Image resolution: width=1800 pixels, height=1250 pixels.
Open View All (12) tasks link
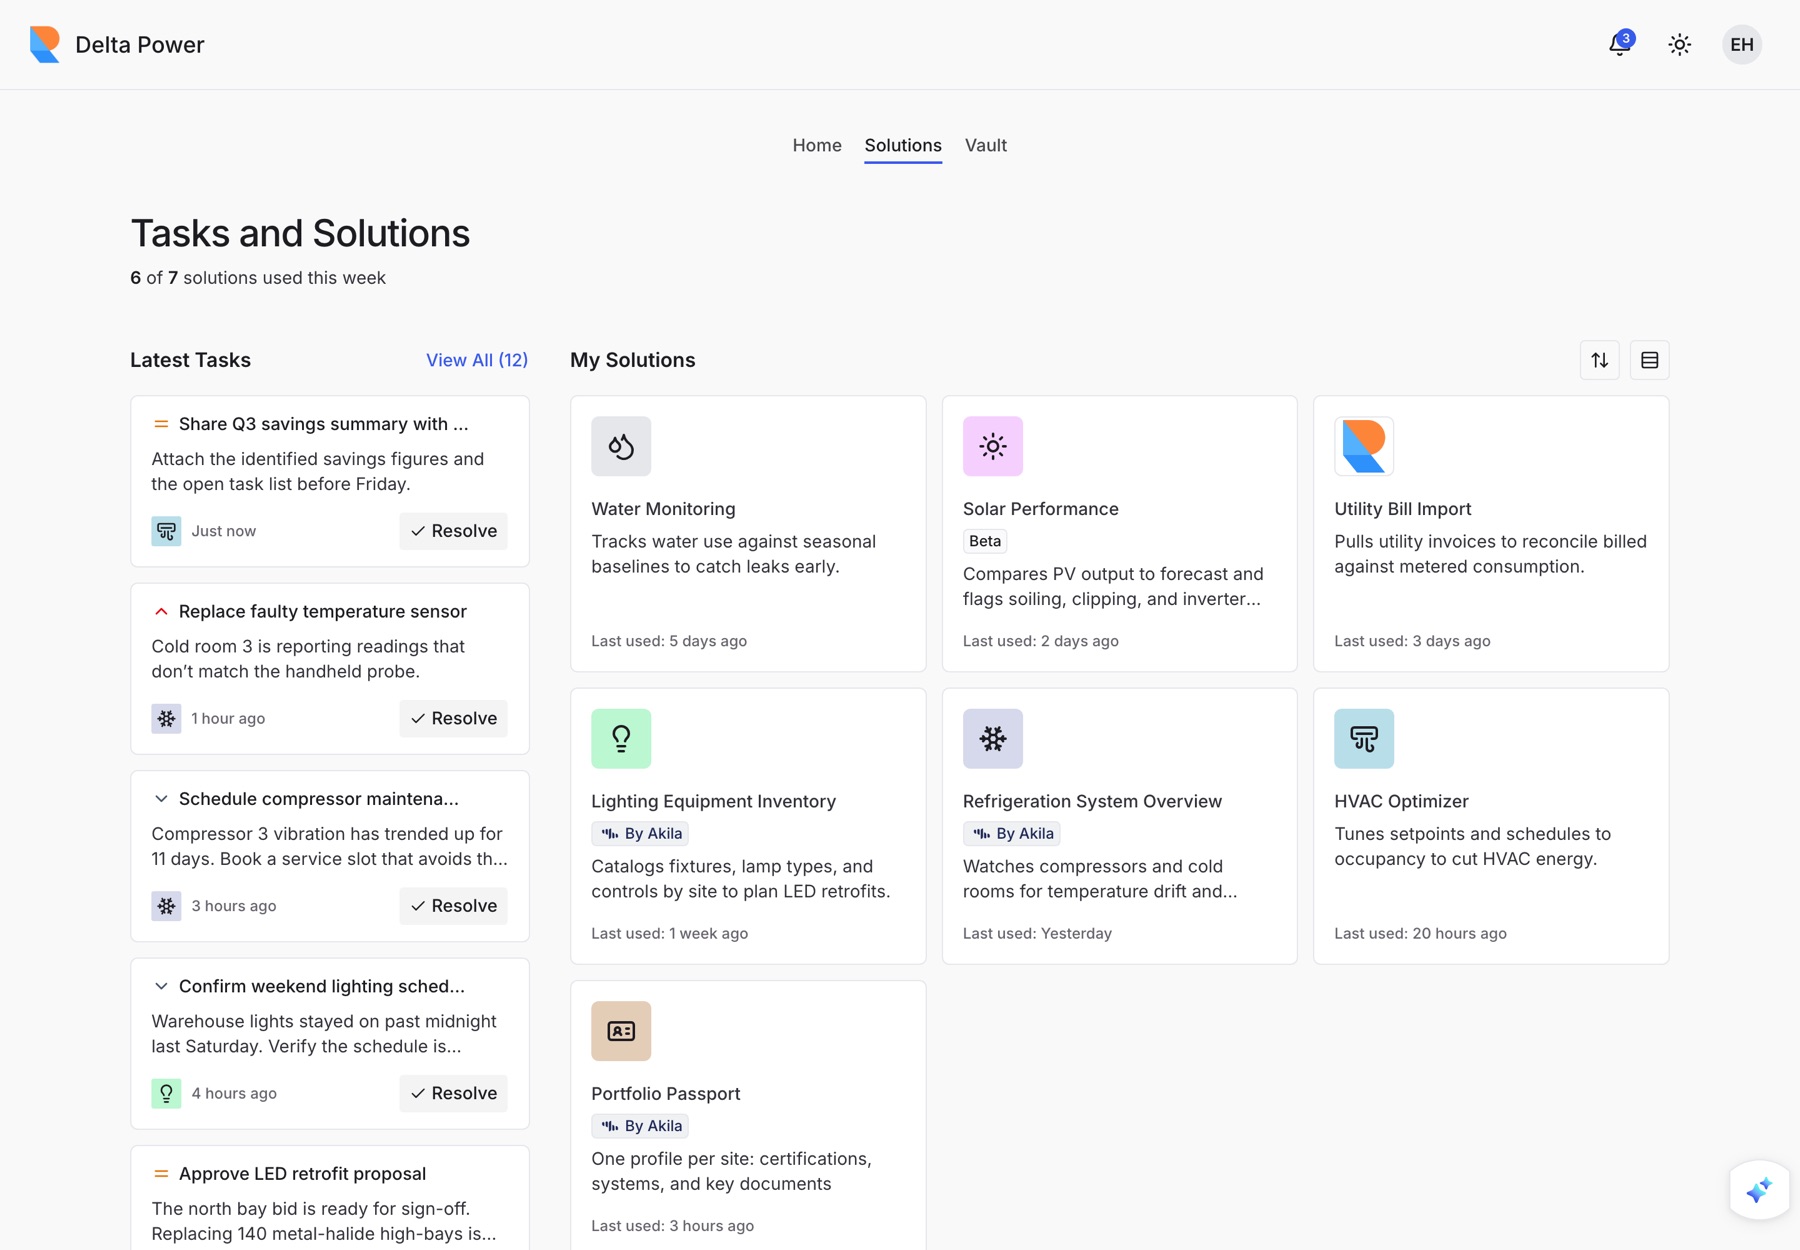point(477,360)
